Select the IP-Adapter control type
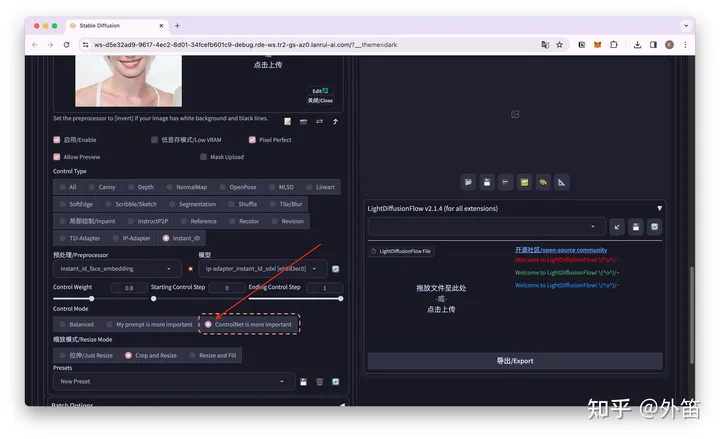Viewport: 720px width, 439px height. 131,238
